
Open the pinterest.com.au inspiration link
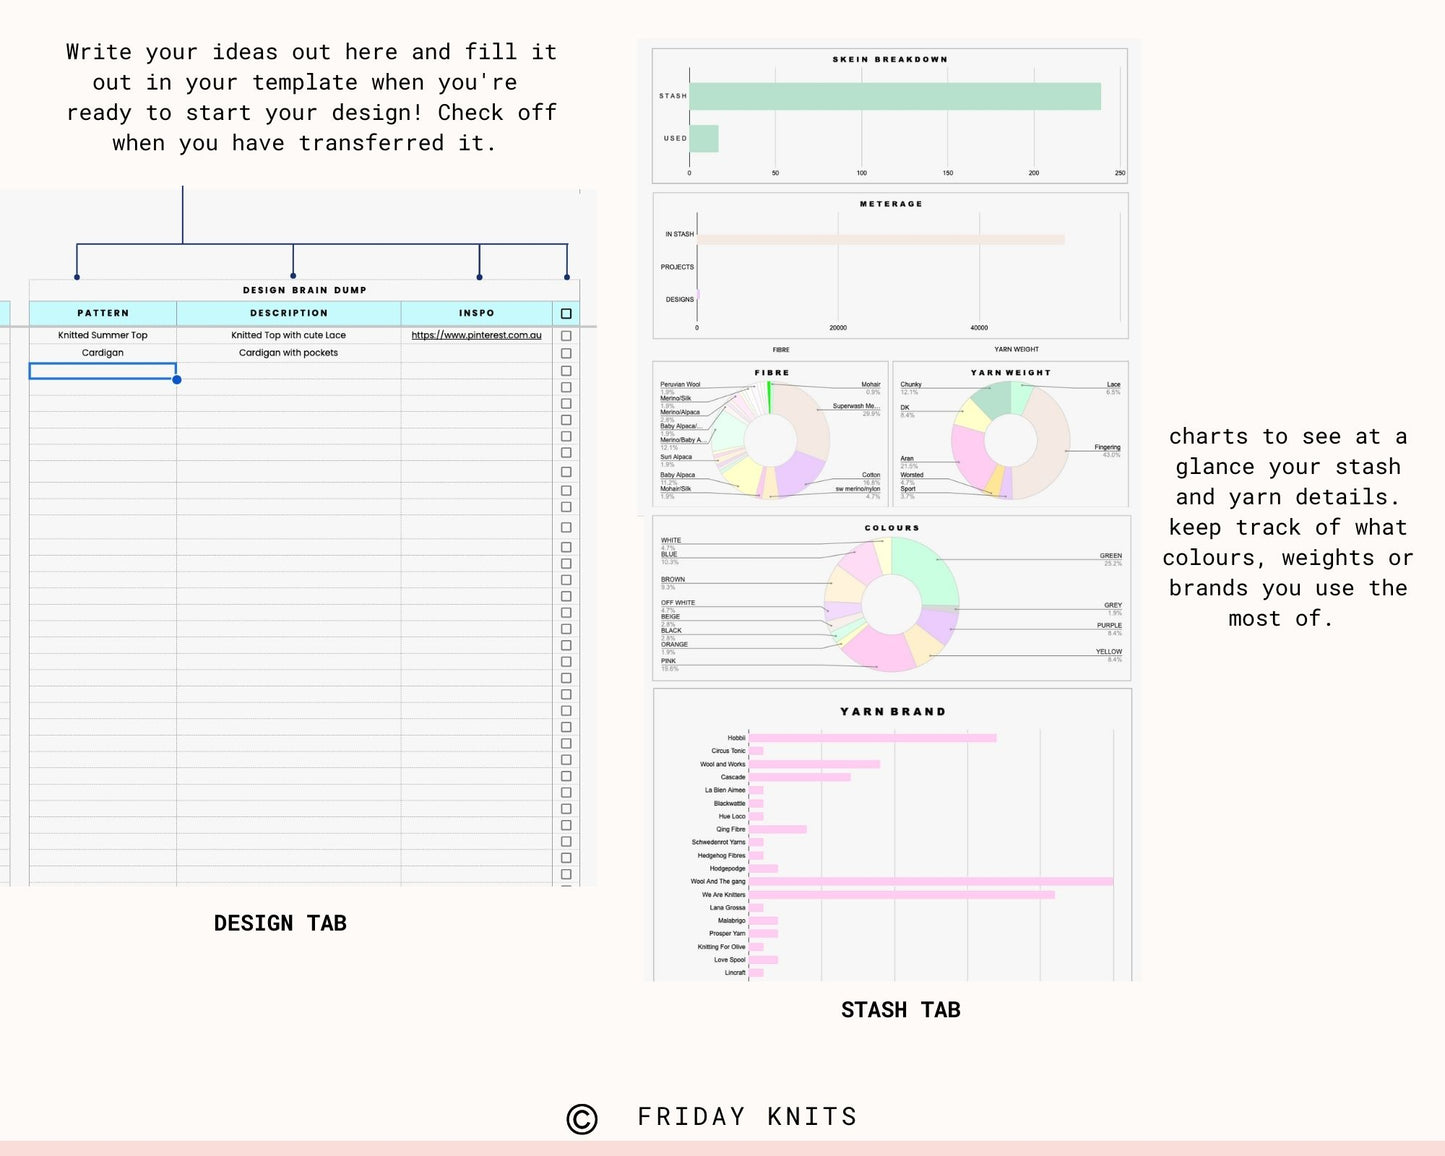pyautogui.click(x=476, y=336)
